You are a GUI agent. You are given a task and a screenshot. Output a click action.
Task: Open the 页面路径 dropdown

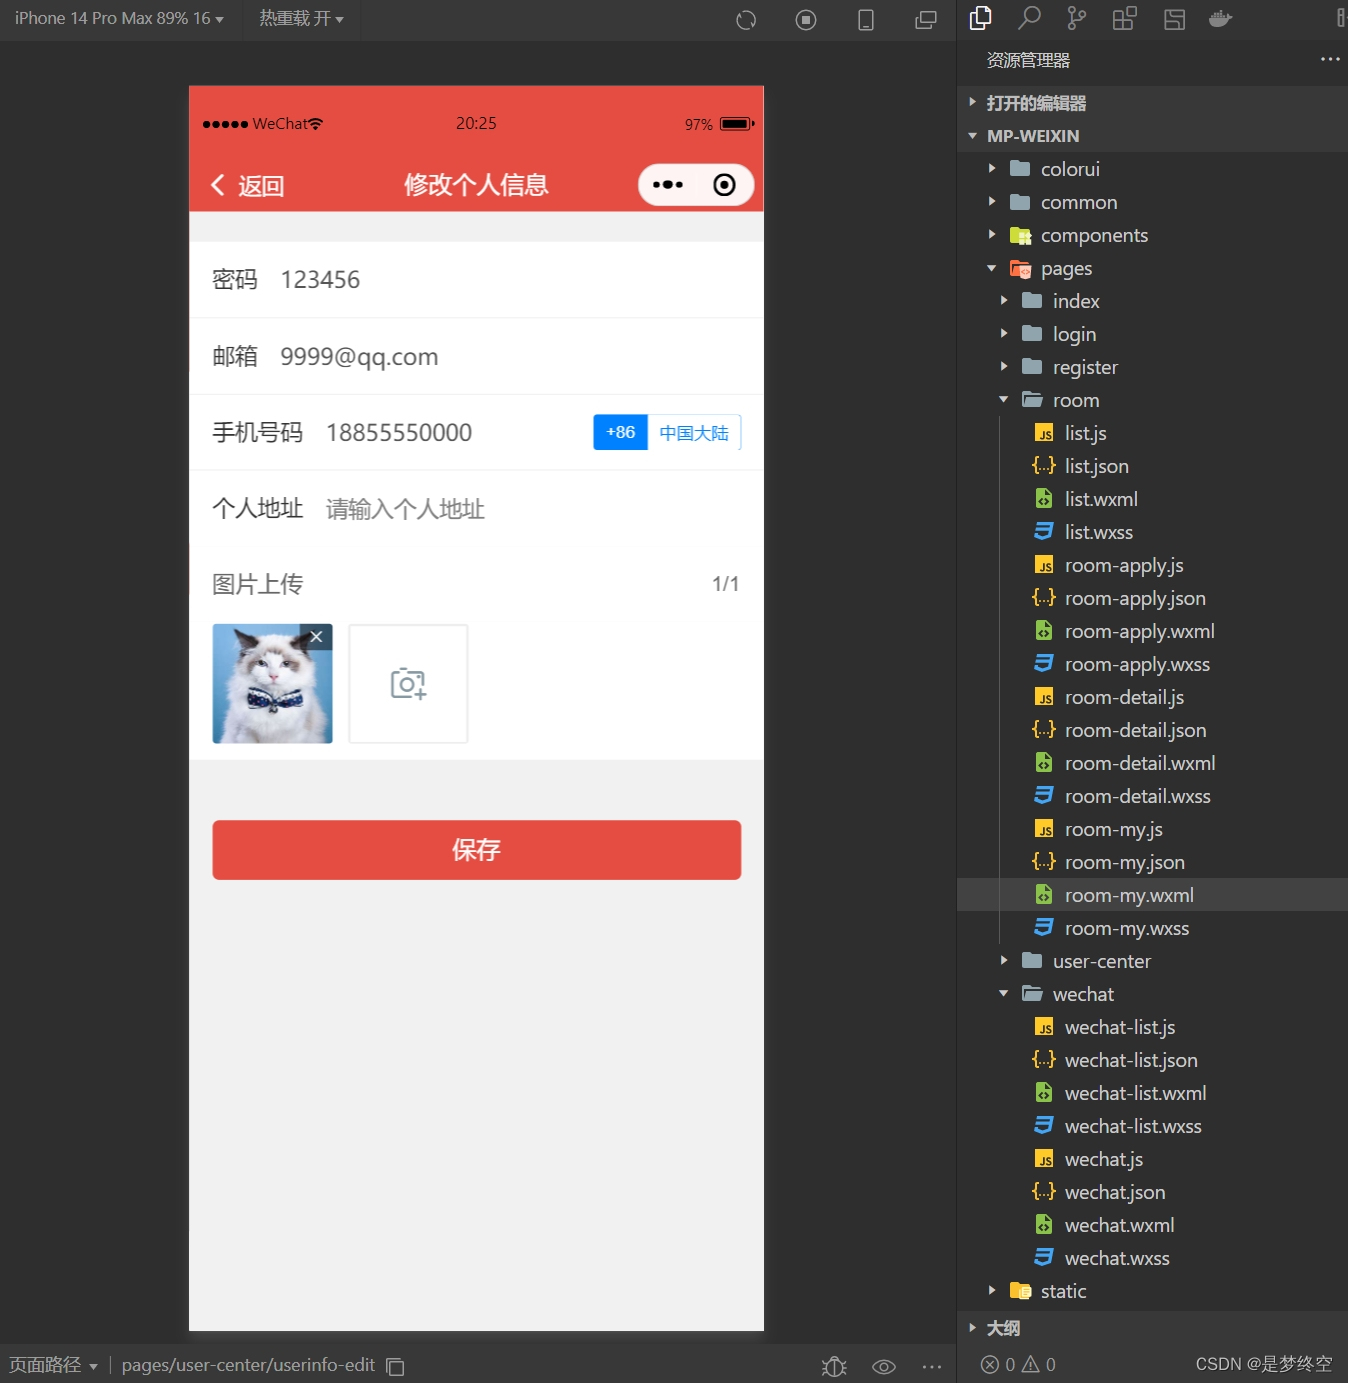[x=53, y=1365]
